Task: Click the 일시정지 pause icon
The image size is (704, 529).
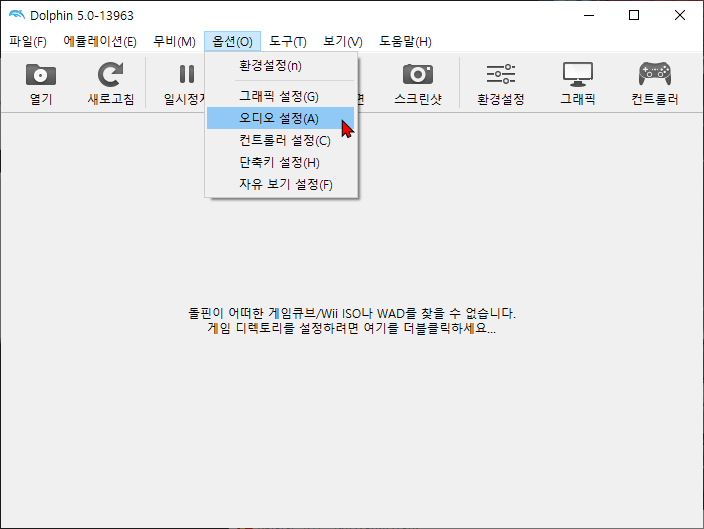Action: 187,75
